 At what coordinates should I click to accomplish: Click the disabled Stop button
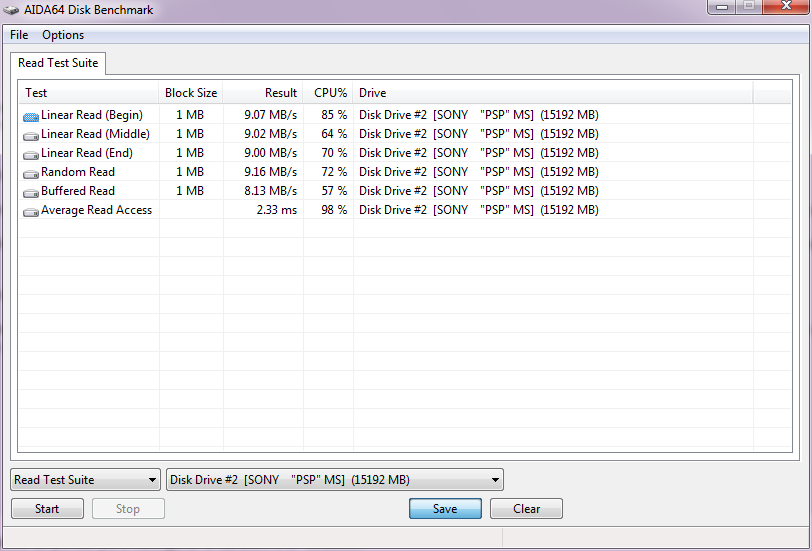click(x=128, y=509)
